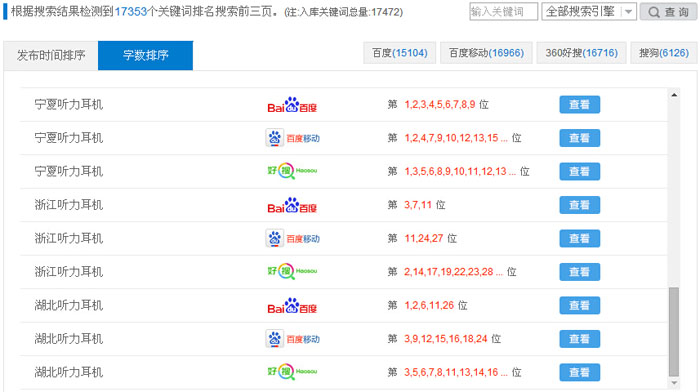The width and height of the screenshot is (700, 392).
Task: Filter by 搜狗(6126)
Action: pos(664,53)
